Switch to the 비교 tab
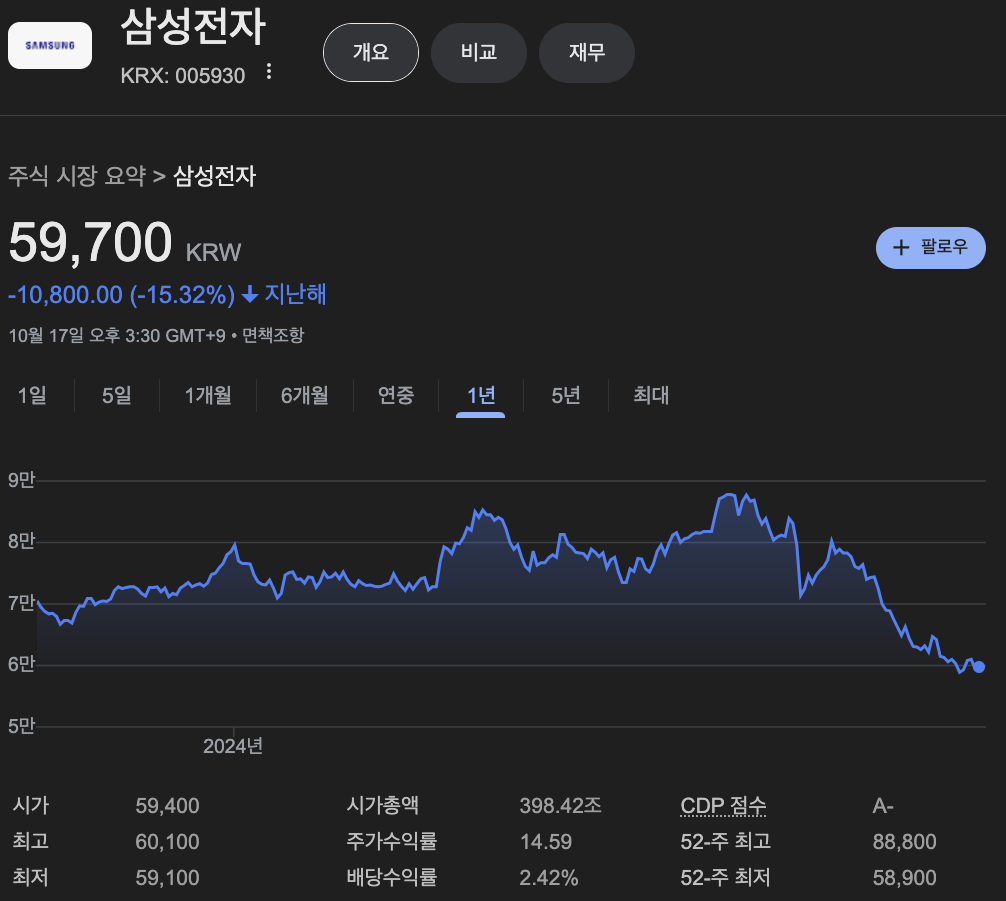Viewport: 1006px width, 901px height. [x=478, y=53]
